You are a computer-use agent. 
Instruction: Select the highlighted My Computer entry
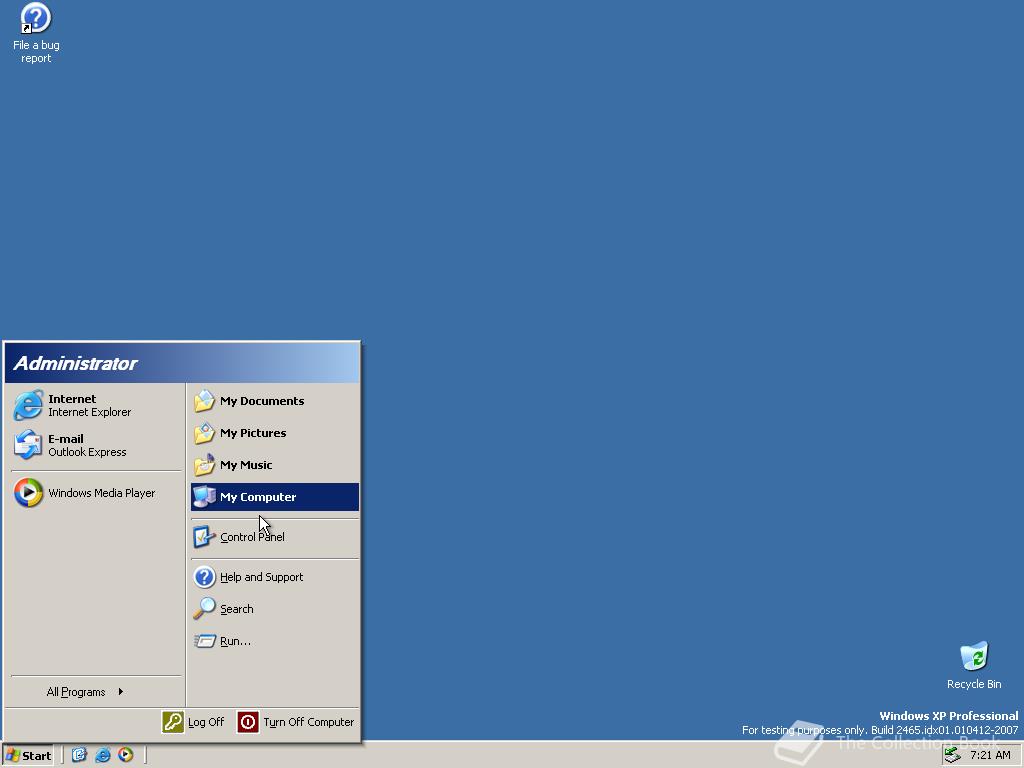pyautogui.click(x=274, y=497)
